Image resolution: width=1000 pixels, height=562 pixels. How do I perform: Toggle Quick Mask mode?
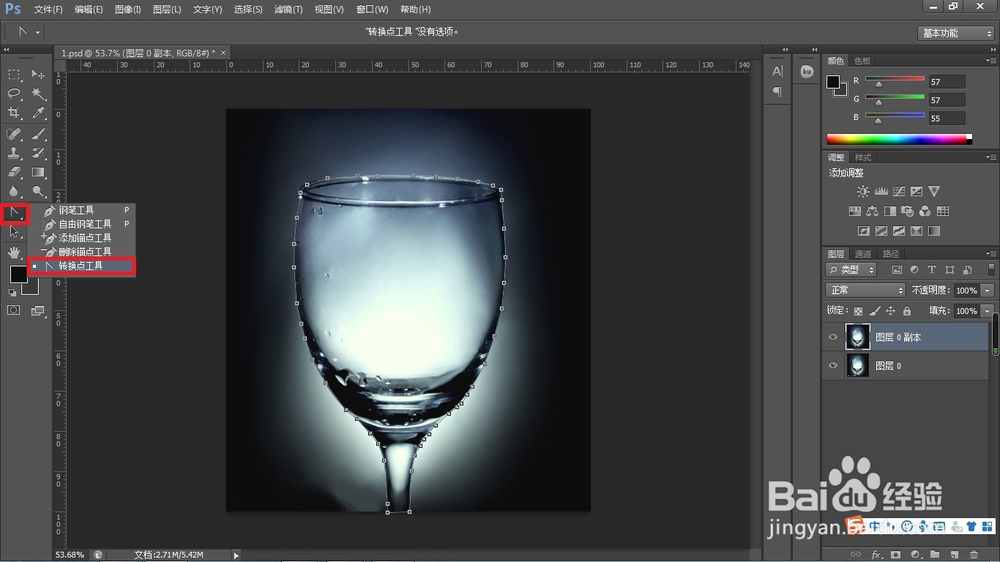click(x=13, y=310)
